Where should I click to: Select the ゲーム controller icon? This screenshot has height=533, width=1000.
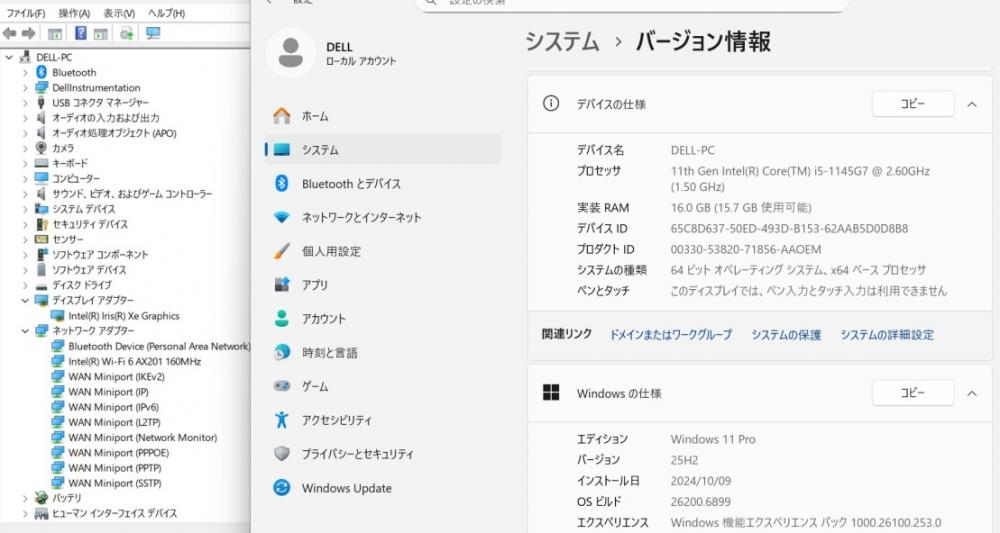(x=282, y=386)
